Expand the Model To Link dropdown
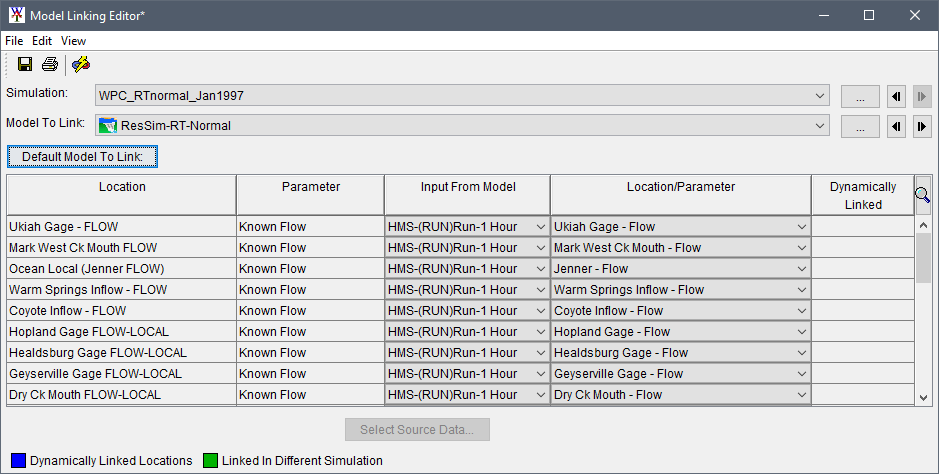 pyautogui.click(x=820, y=126)
